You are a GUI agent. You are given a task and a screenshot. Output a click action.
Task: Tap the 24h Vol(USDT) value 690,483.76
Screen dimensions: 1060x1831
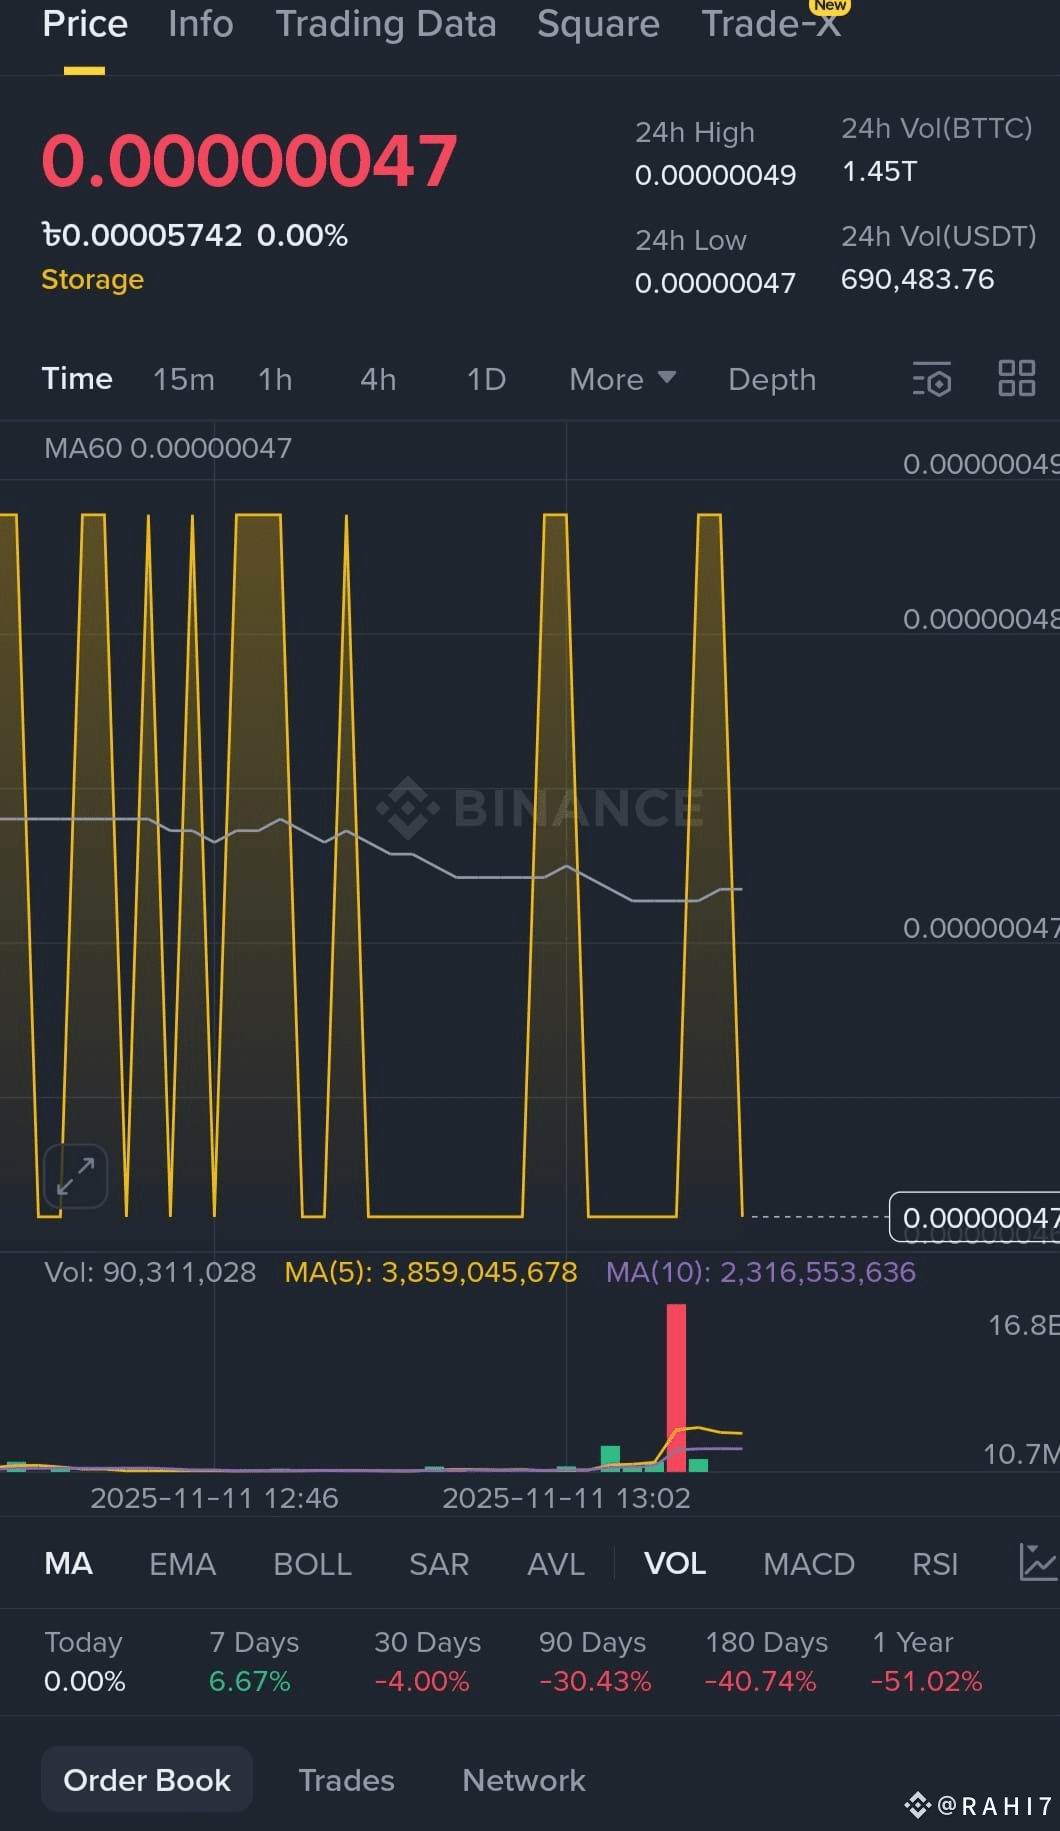coord(917,279)
